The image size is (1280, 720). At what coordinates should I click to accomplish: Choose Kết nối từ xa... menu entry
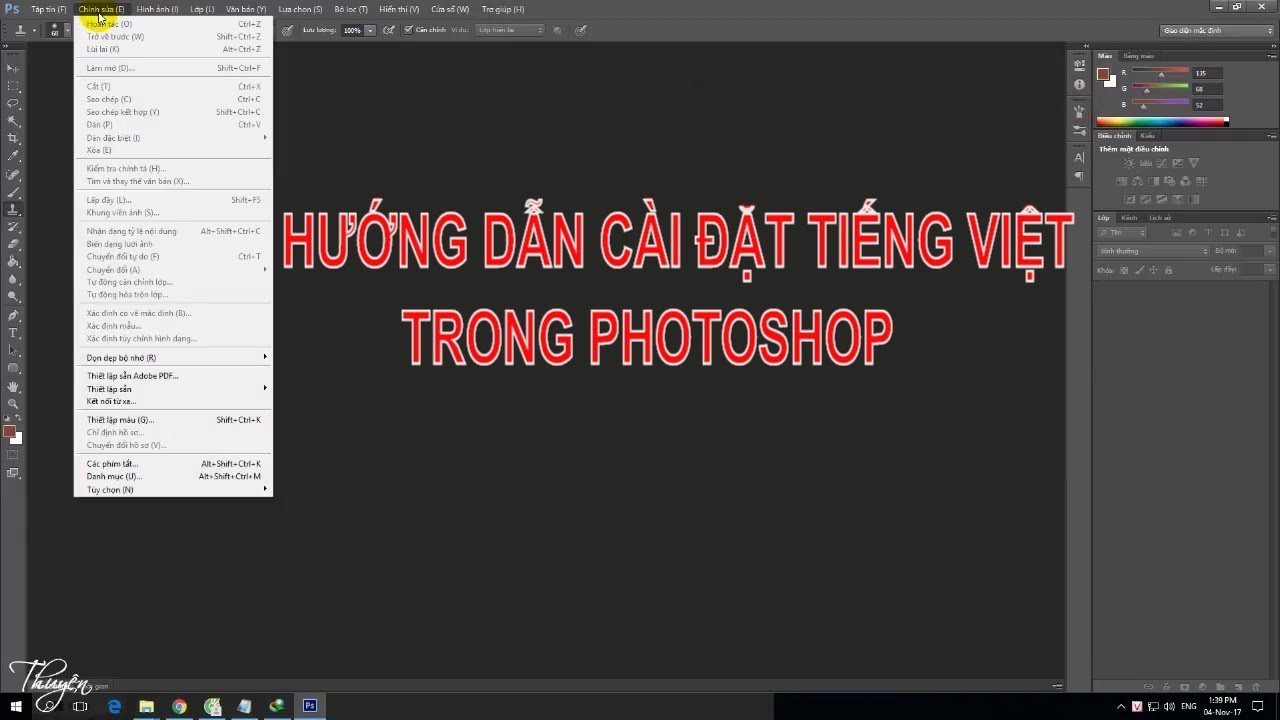point(173,401)
